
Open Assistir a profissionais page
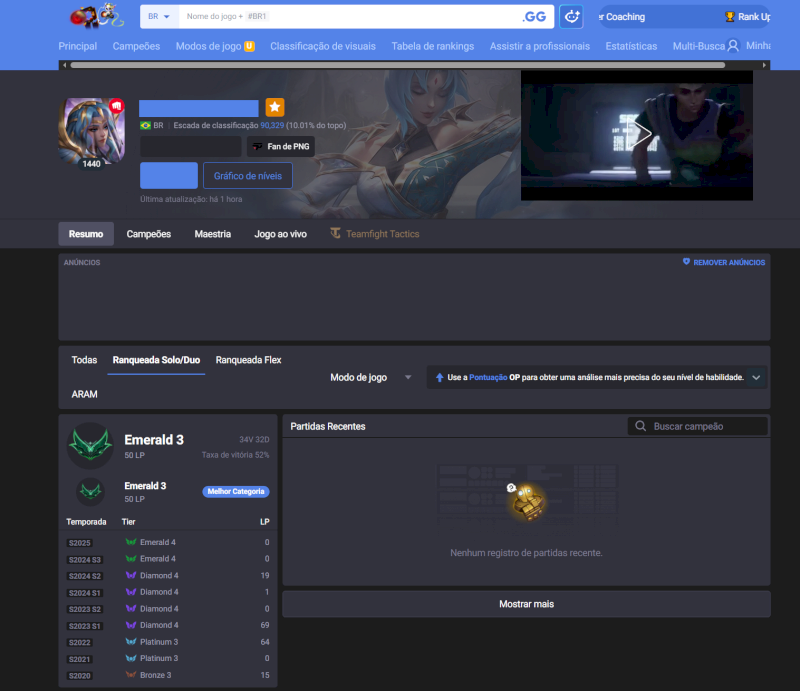click(x=540, y=46)
